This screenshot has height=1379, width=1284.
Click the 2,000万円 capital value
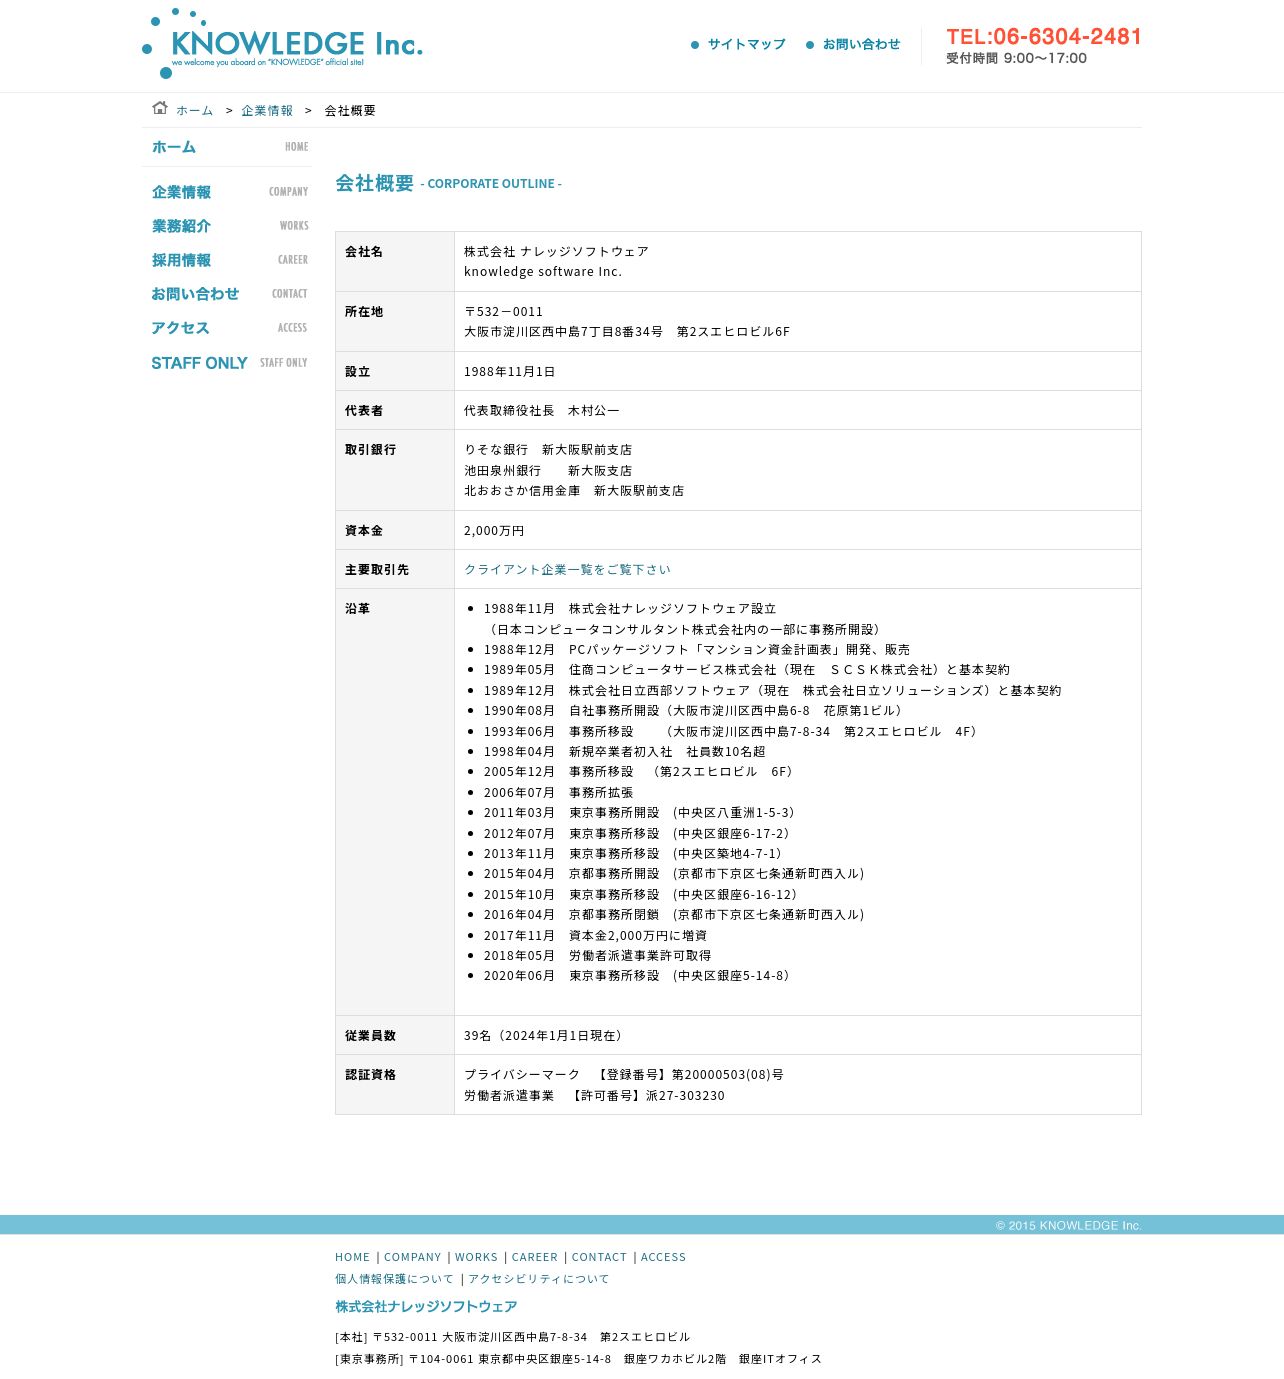[494, 531]
